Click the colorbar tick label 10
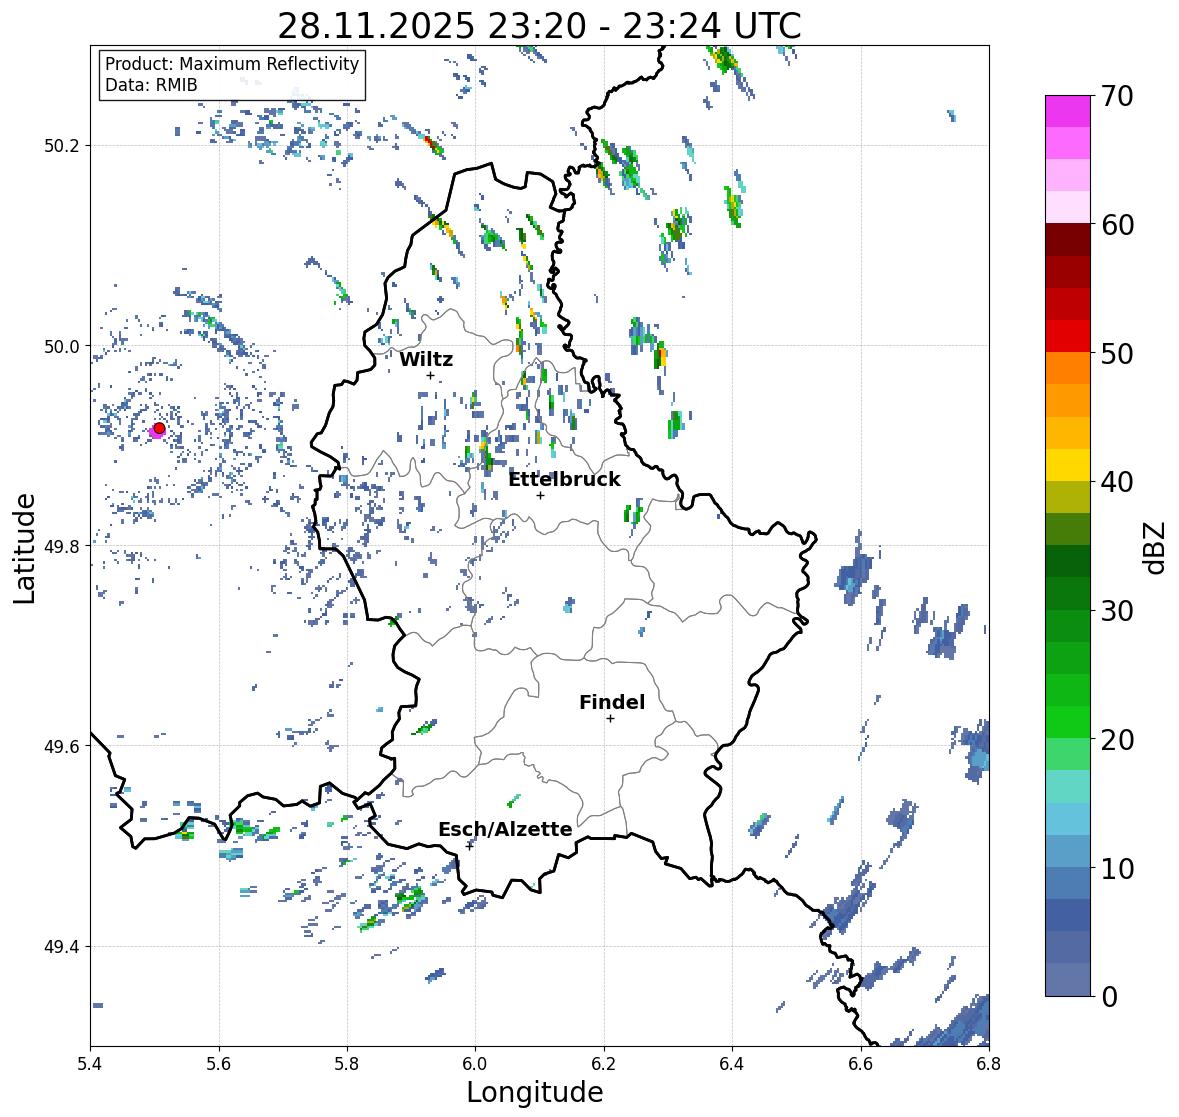1179x1117 pixels. point(1117,868)
